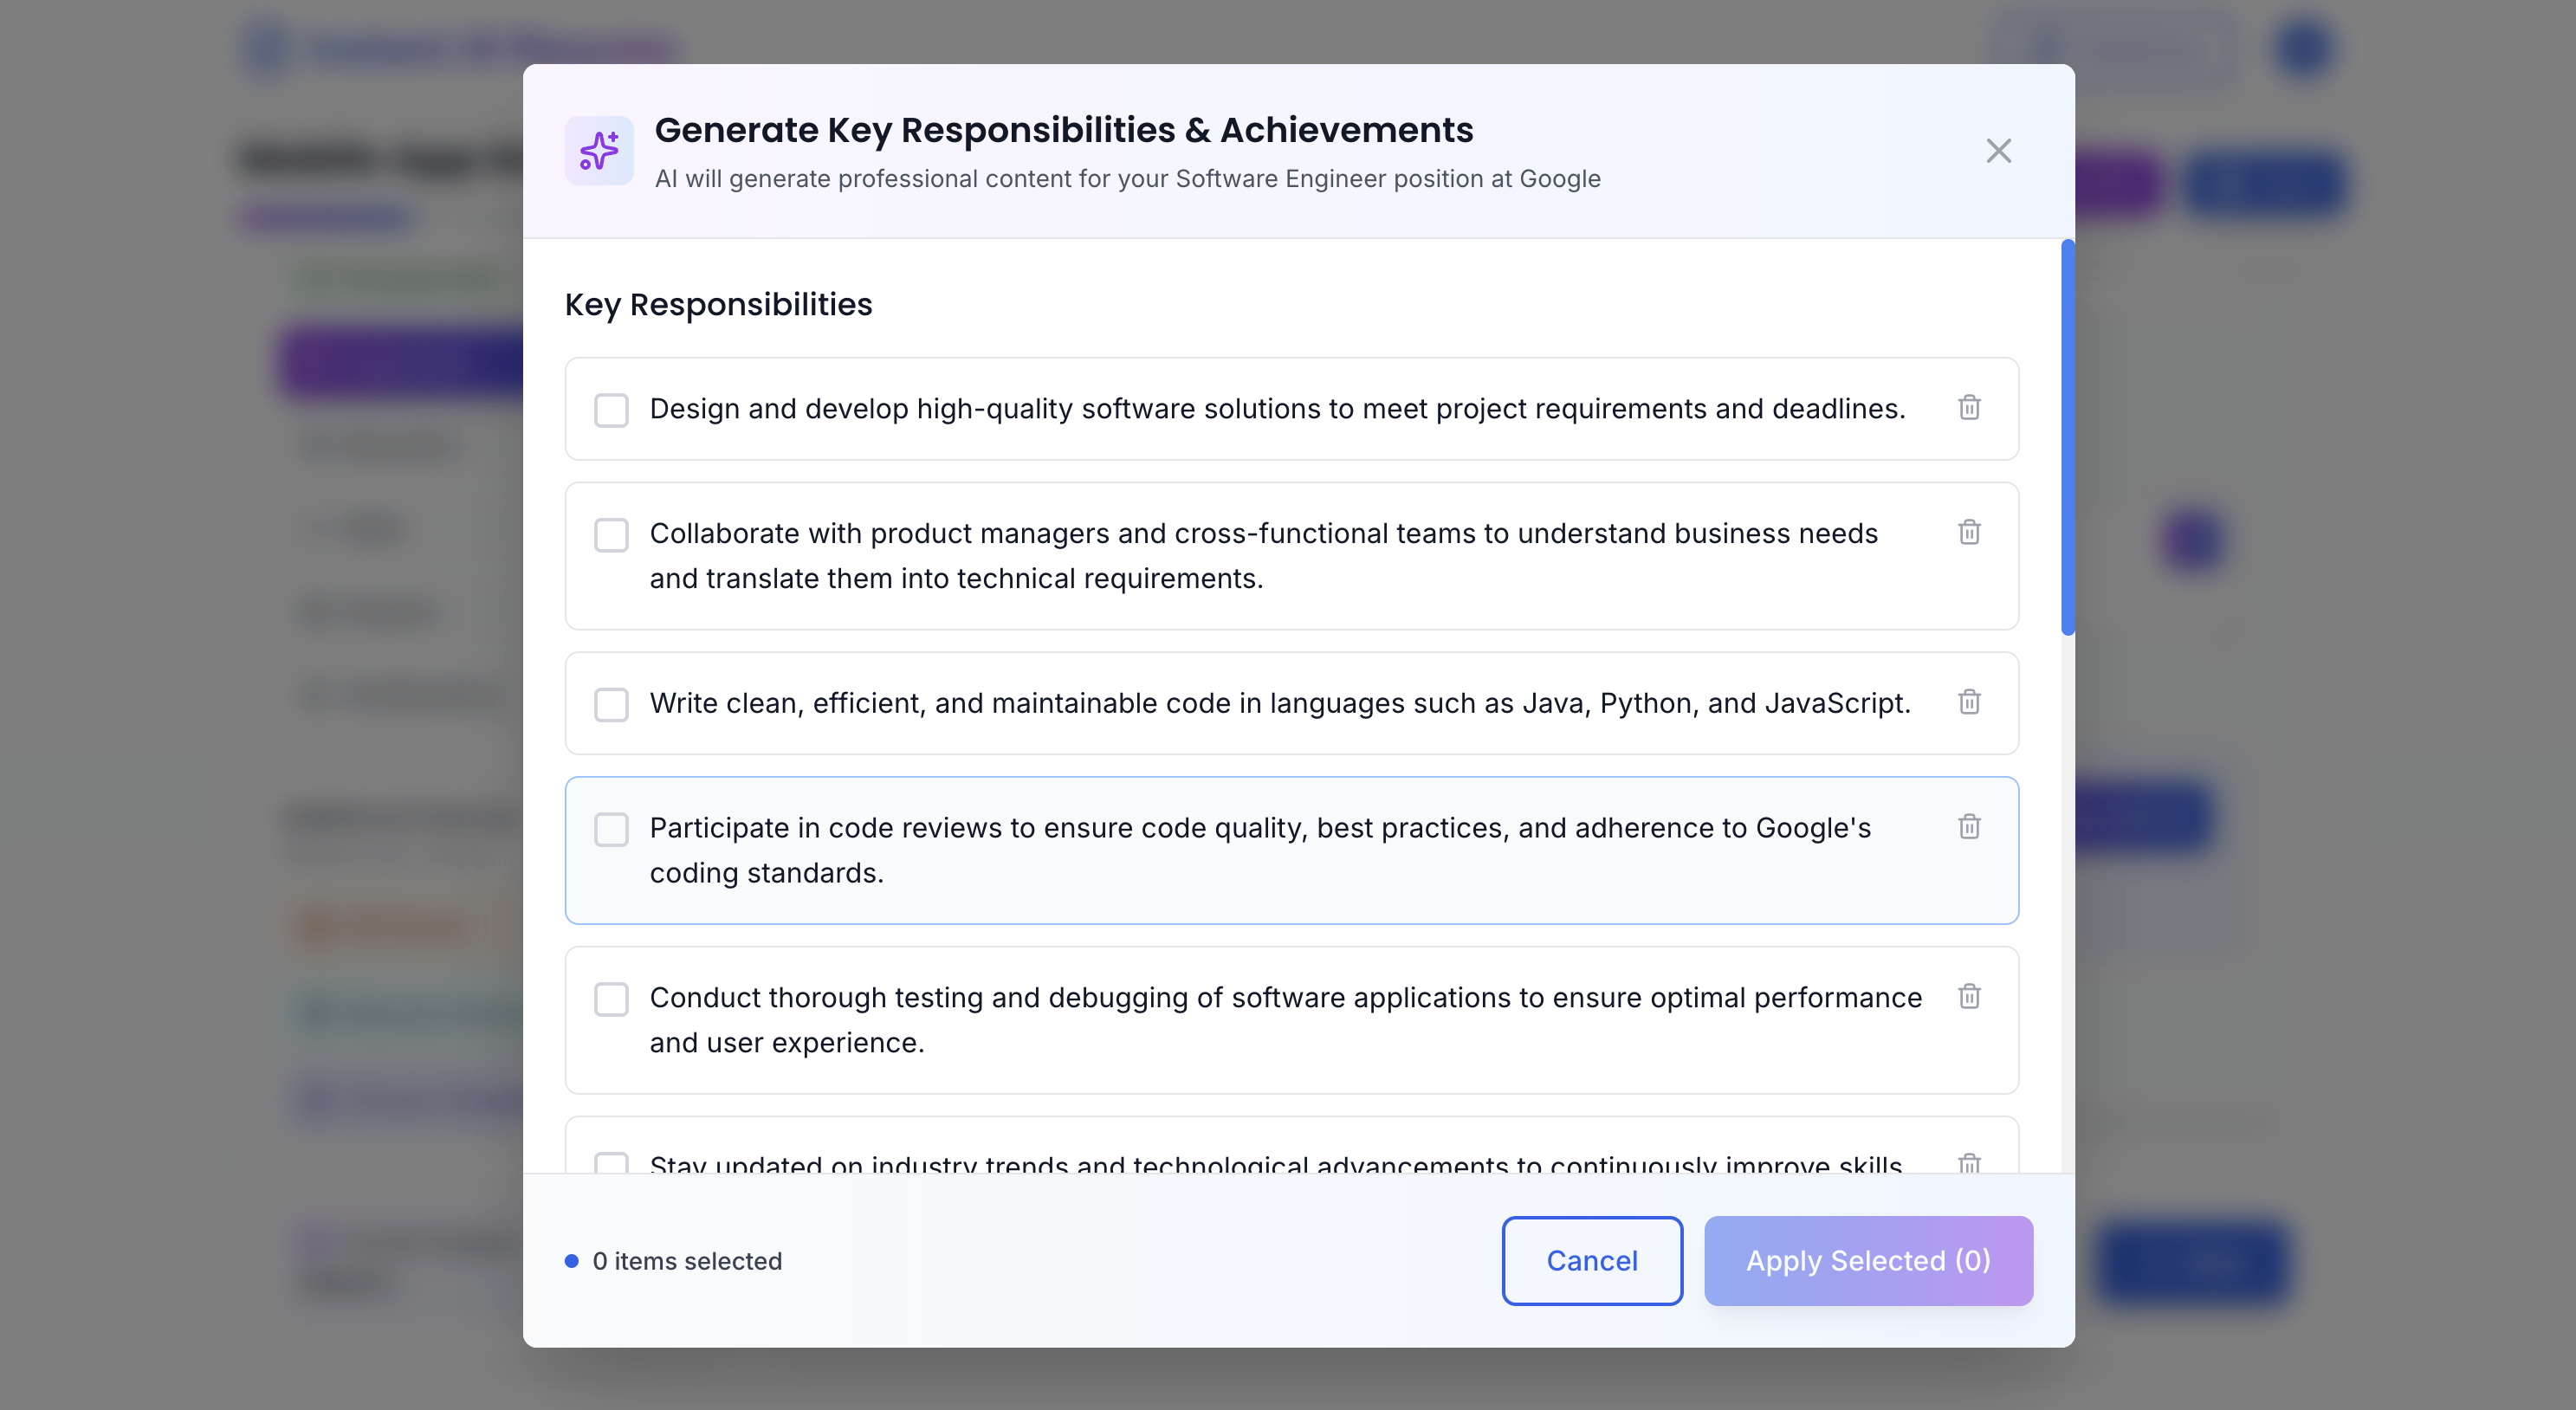The height and width of the screenshot is (1410, 2576).
Task: Enable the 'Participate in code reviews' checkbox
Action: point(611,829)
